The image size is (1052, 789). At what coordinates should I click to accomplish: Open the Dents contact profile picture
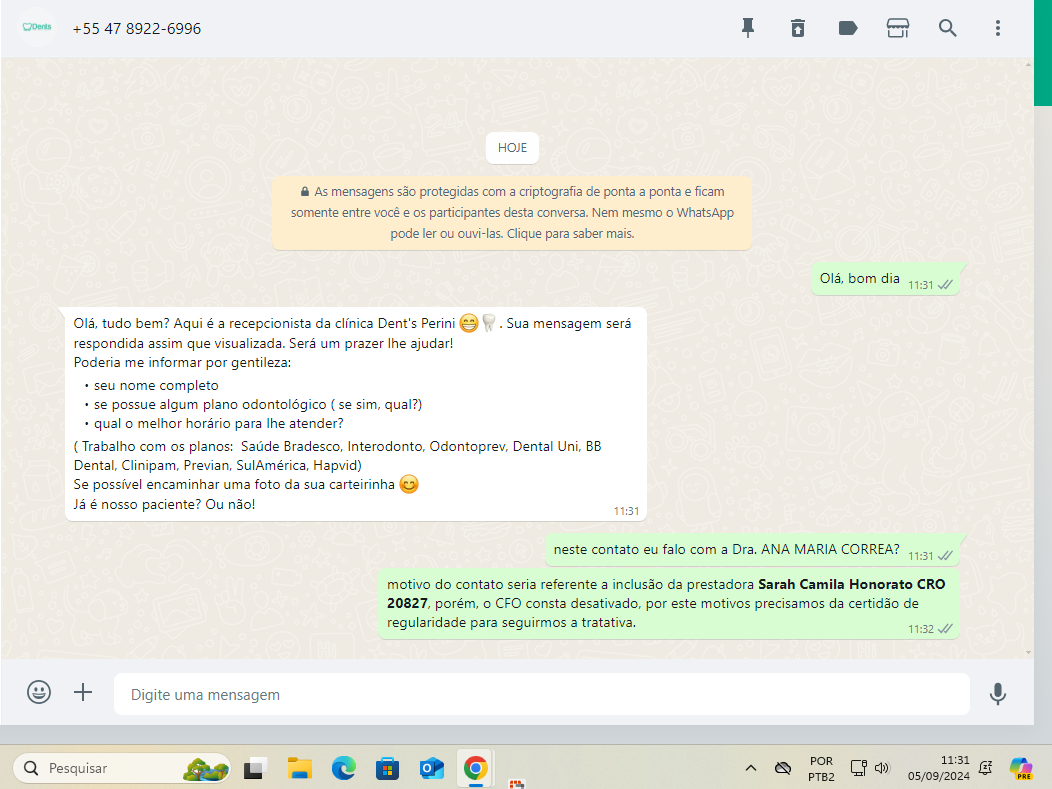pyautogui.click(x=37, y=28)
